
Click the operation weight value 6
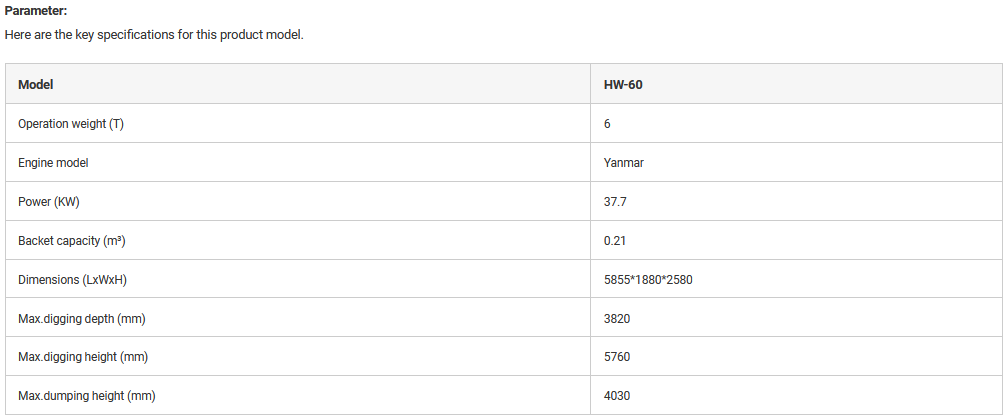pos(607,124)
